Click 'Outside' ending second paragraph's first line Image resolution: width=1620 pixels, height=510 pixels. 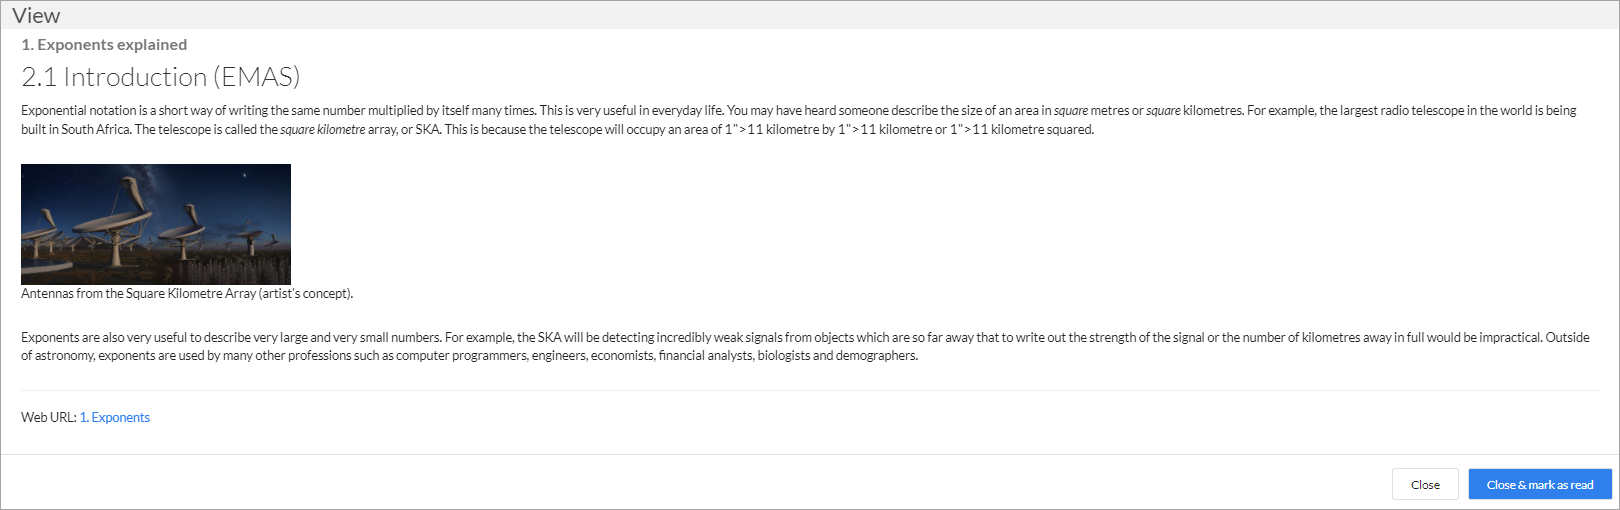(x=1568, y=337)
